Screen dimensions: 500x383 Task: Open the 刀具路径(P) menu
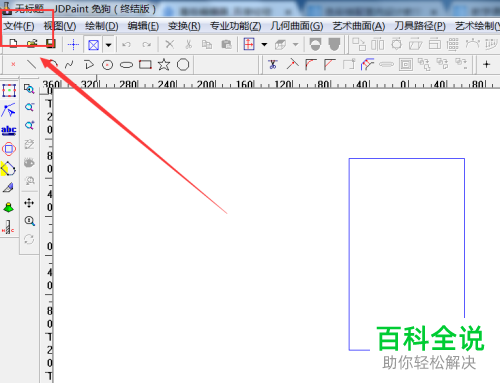tap(420, 26)
